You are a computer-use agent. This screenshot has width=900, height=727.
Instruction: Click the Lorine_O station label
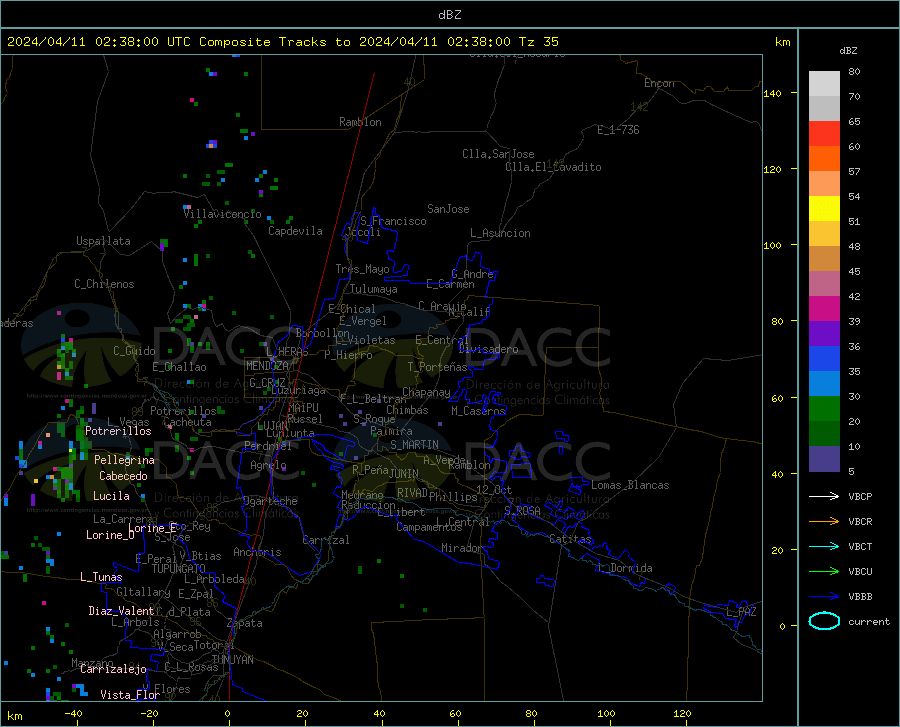tap(110, 535)
